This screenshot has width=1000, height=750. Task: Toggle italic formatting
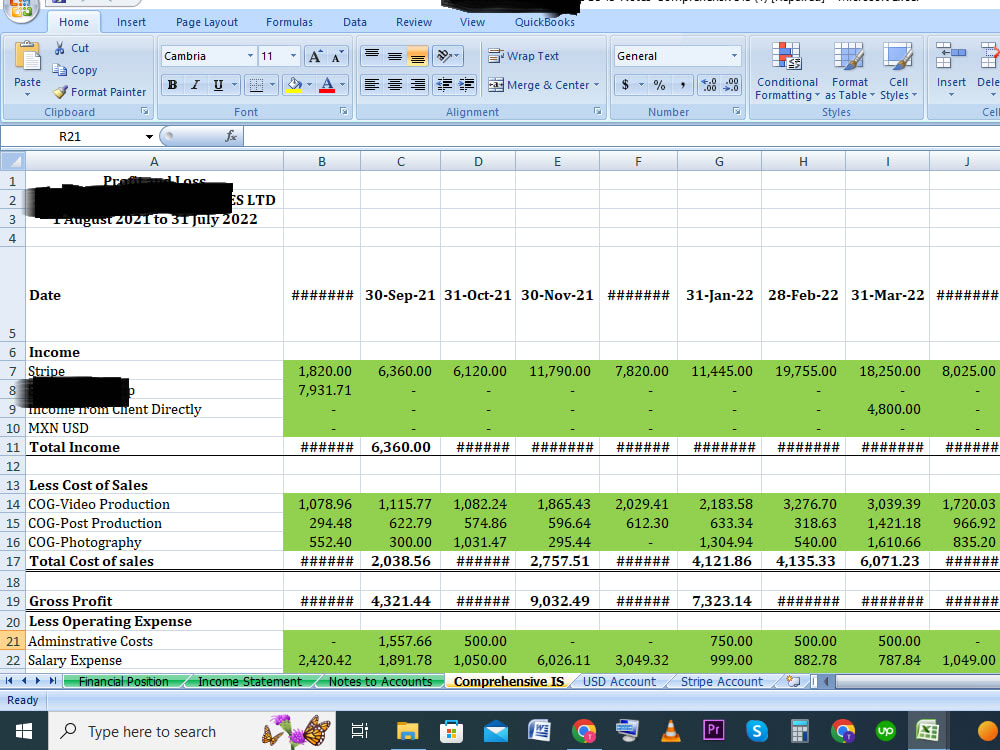click(195, 85)
